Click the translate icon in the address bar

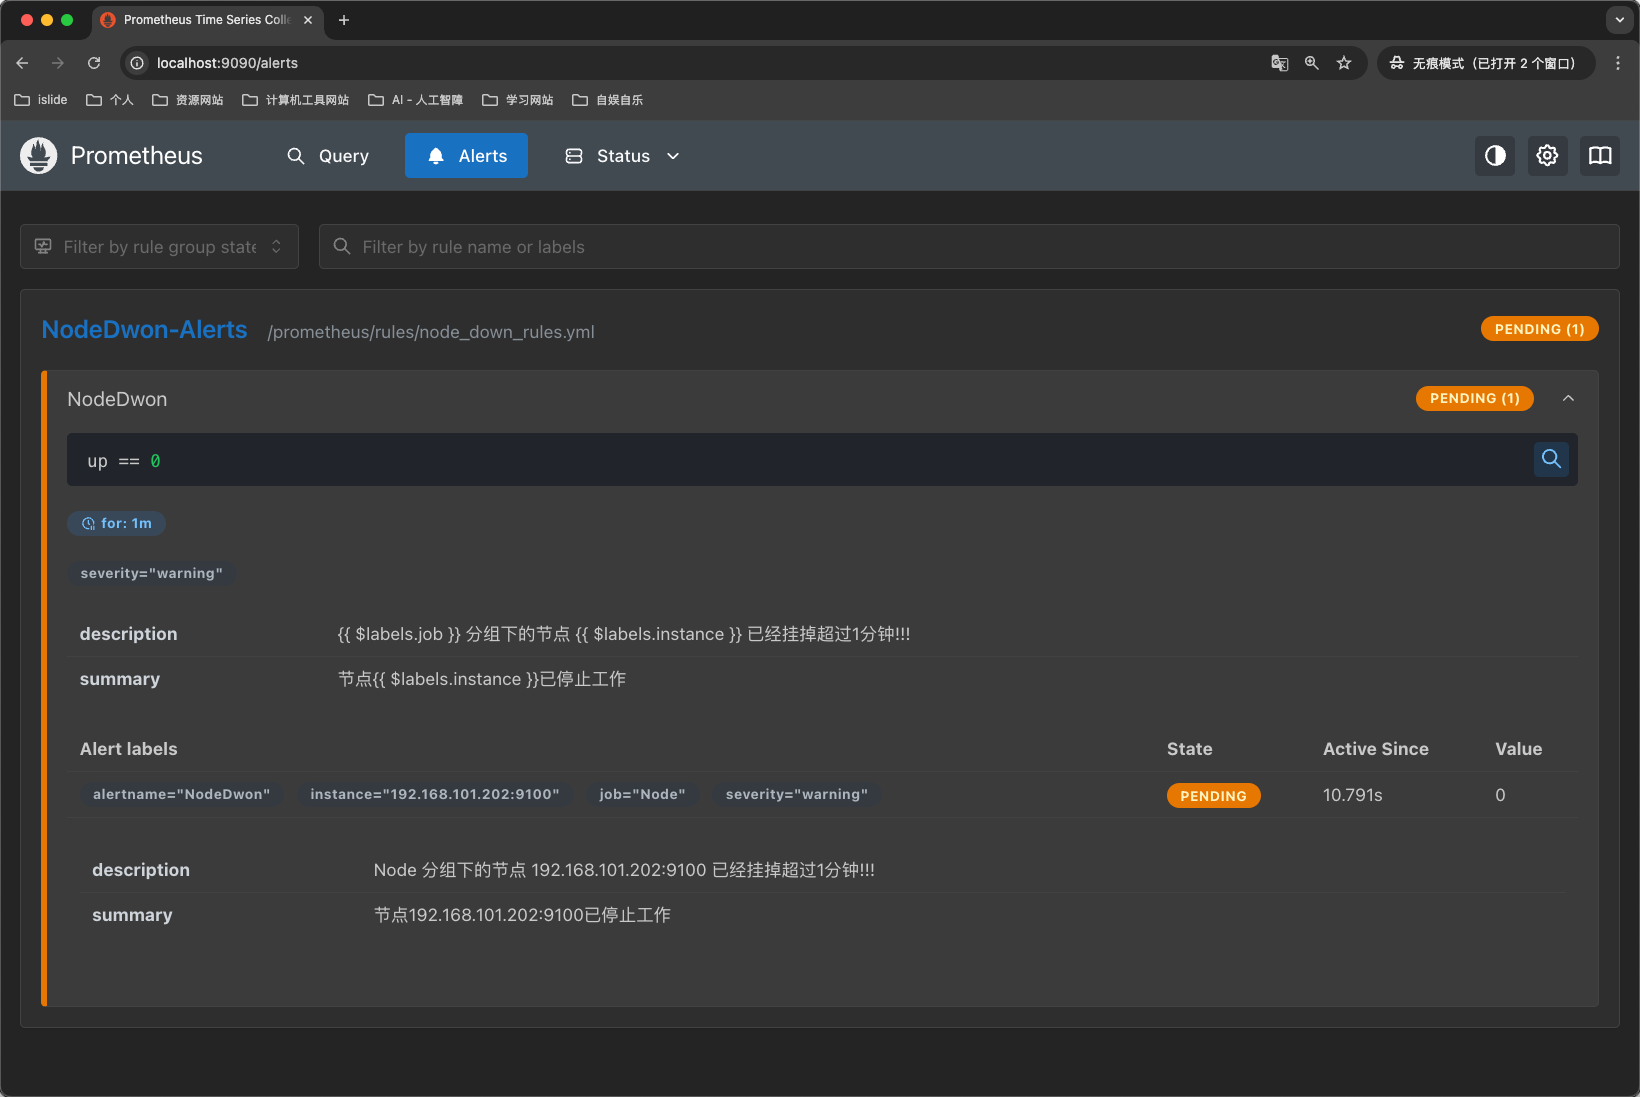pos(1279,62)
